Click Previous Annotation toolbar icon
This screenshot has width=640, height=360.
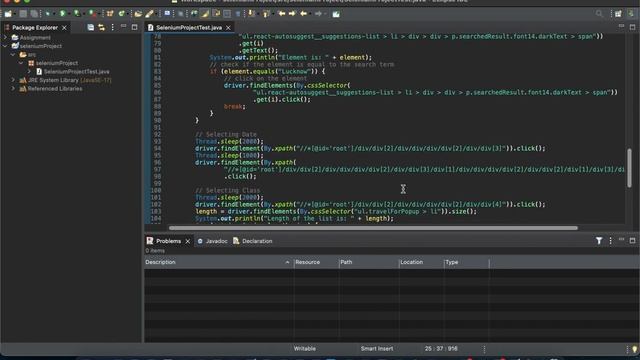click(266, 14)
